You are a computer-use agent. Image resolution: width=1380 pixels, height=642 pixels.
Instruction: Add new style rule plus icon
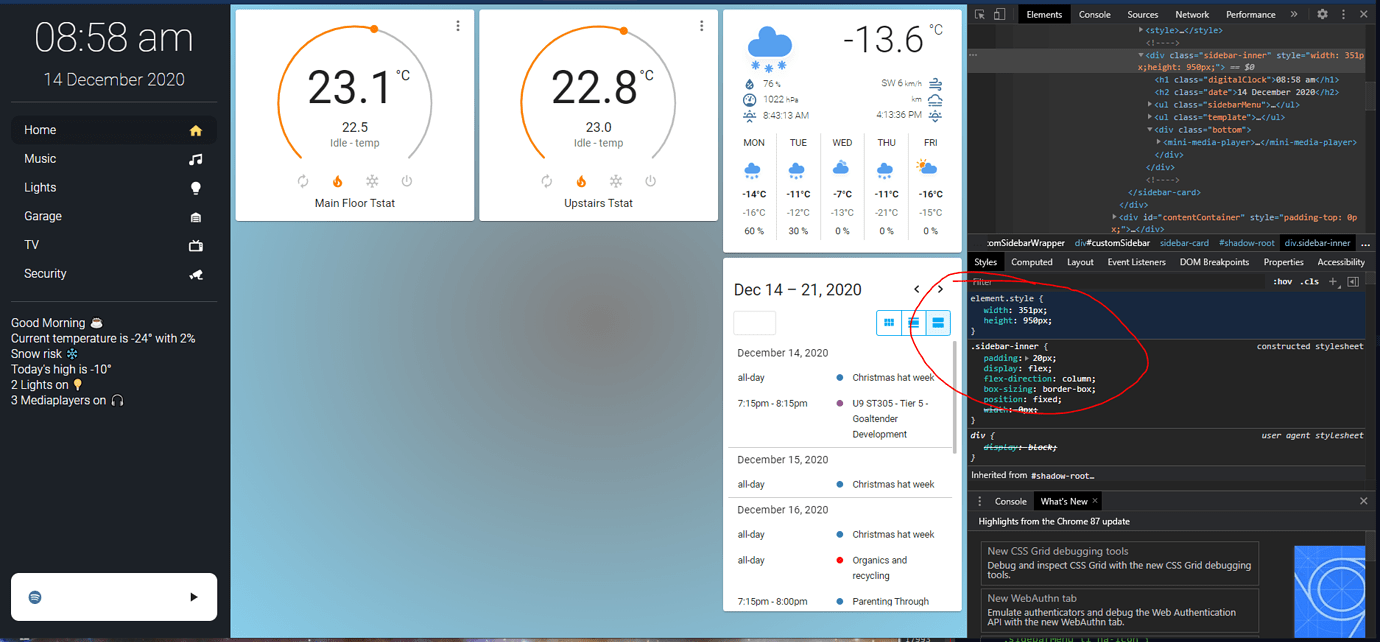click(x=1333, y=282)
